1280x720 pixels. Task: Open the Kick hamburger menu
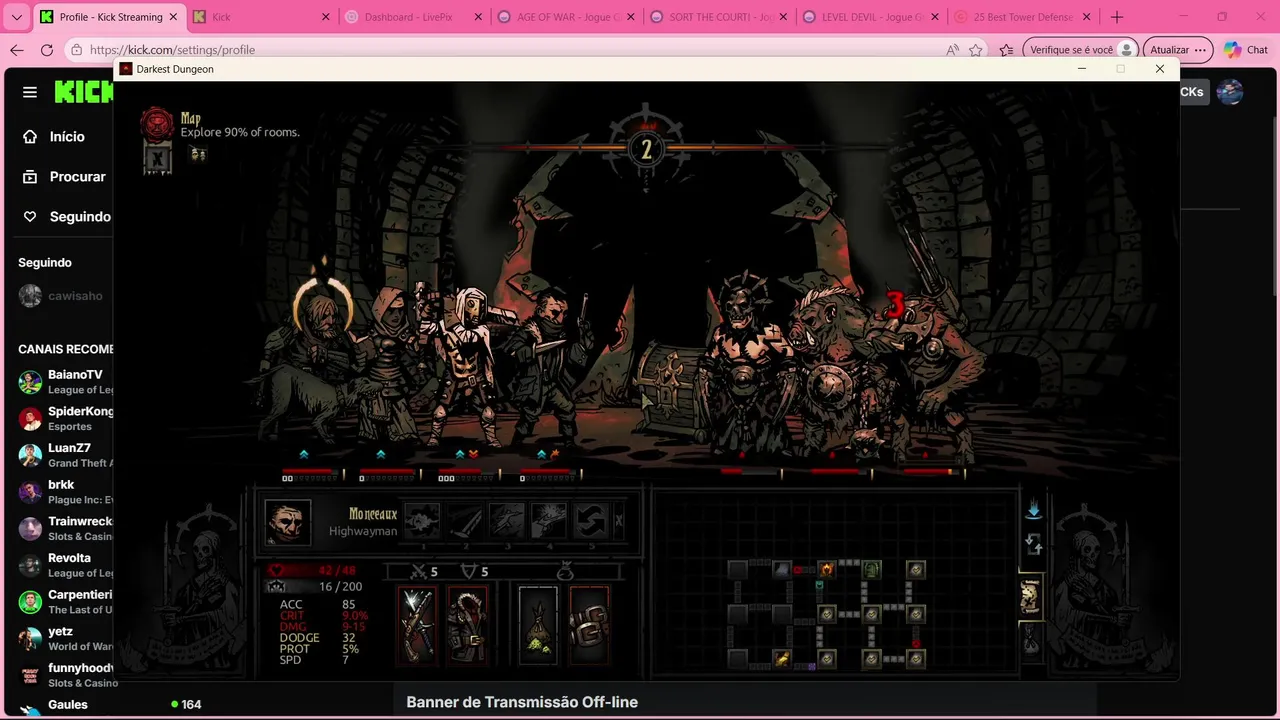(x=30, y=92)
